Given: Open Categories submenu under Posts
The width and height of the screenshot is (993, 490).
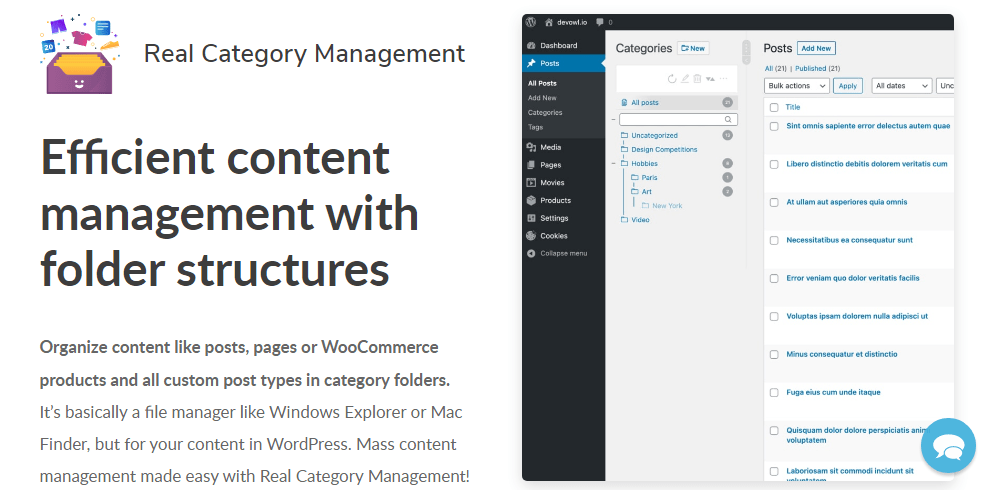Looking at the screenshot, I should [x=545, y=112].
